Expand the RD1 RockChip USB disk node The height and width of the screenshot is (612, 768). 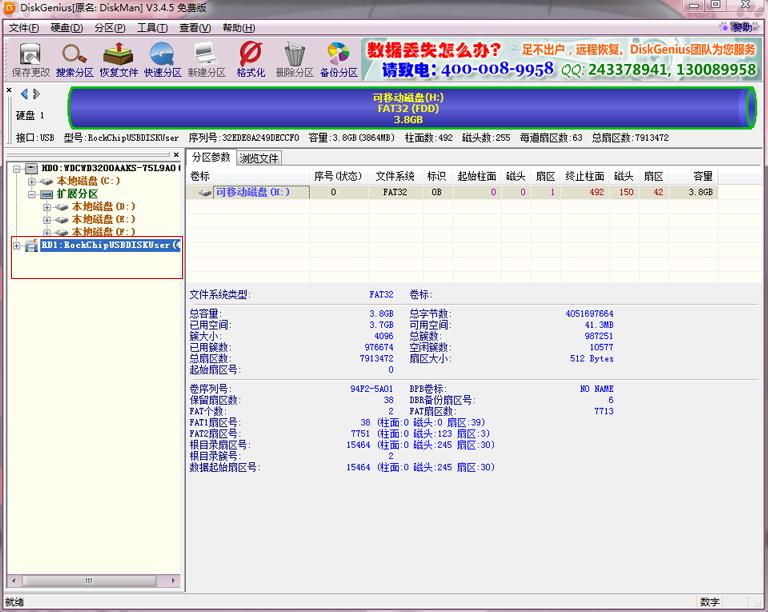(x=17, y=245)
